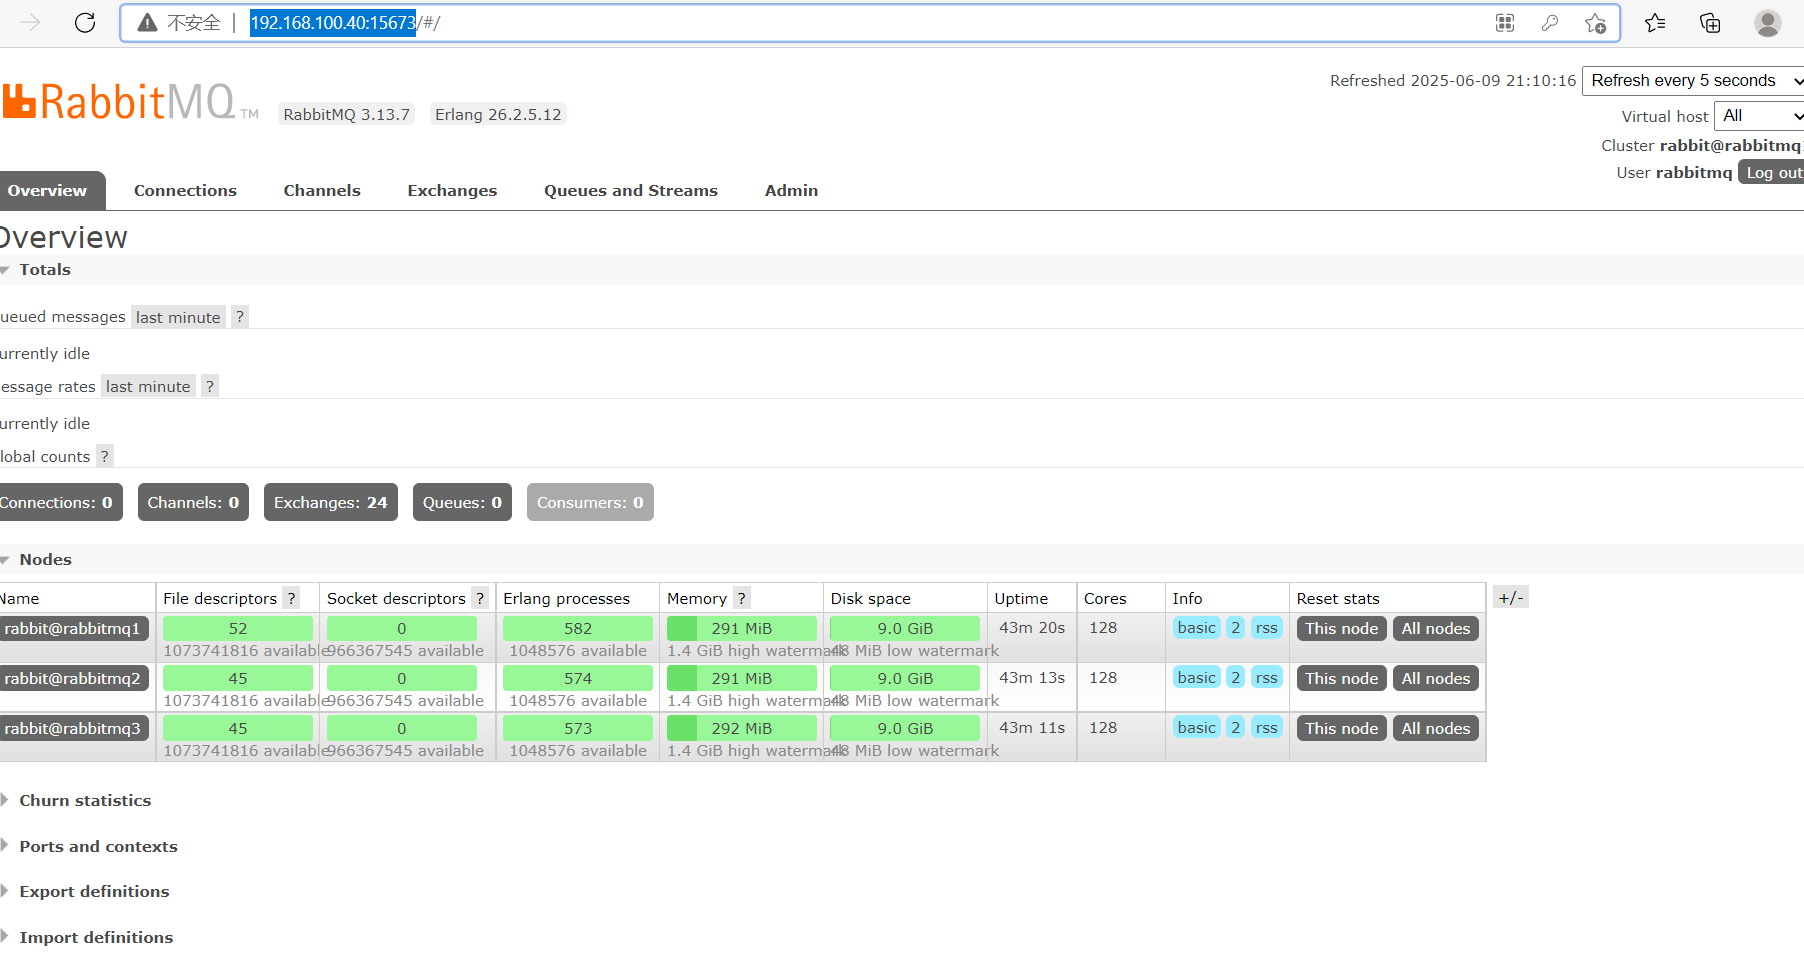This screenshot has height=964, width=1804.
Task: Click the password key icon in address bar
Action: click(x=1550, y=23)
